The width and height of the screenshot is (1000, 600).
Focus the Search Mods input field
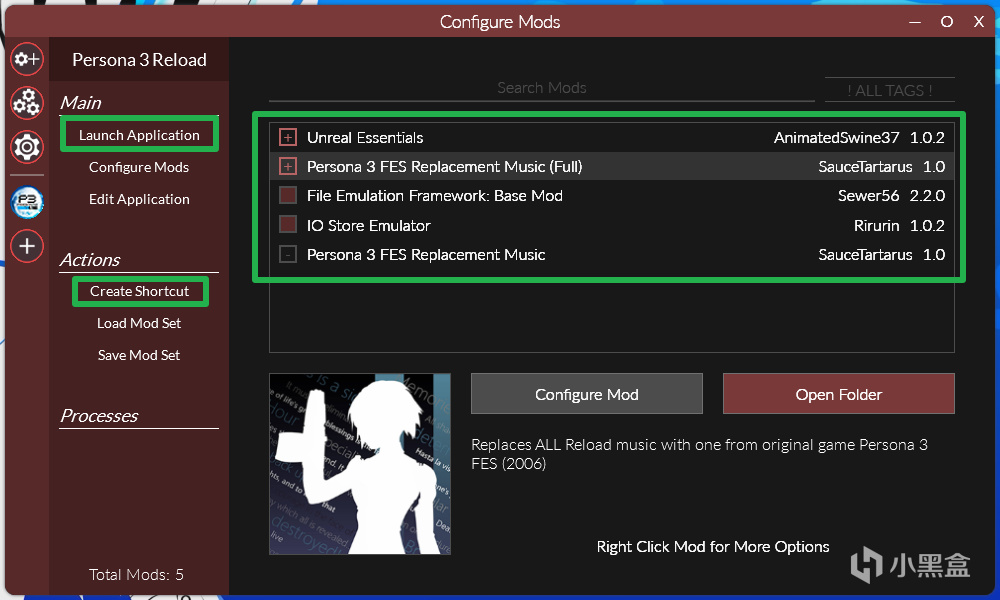coord(541,88)
